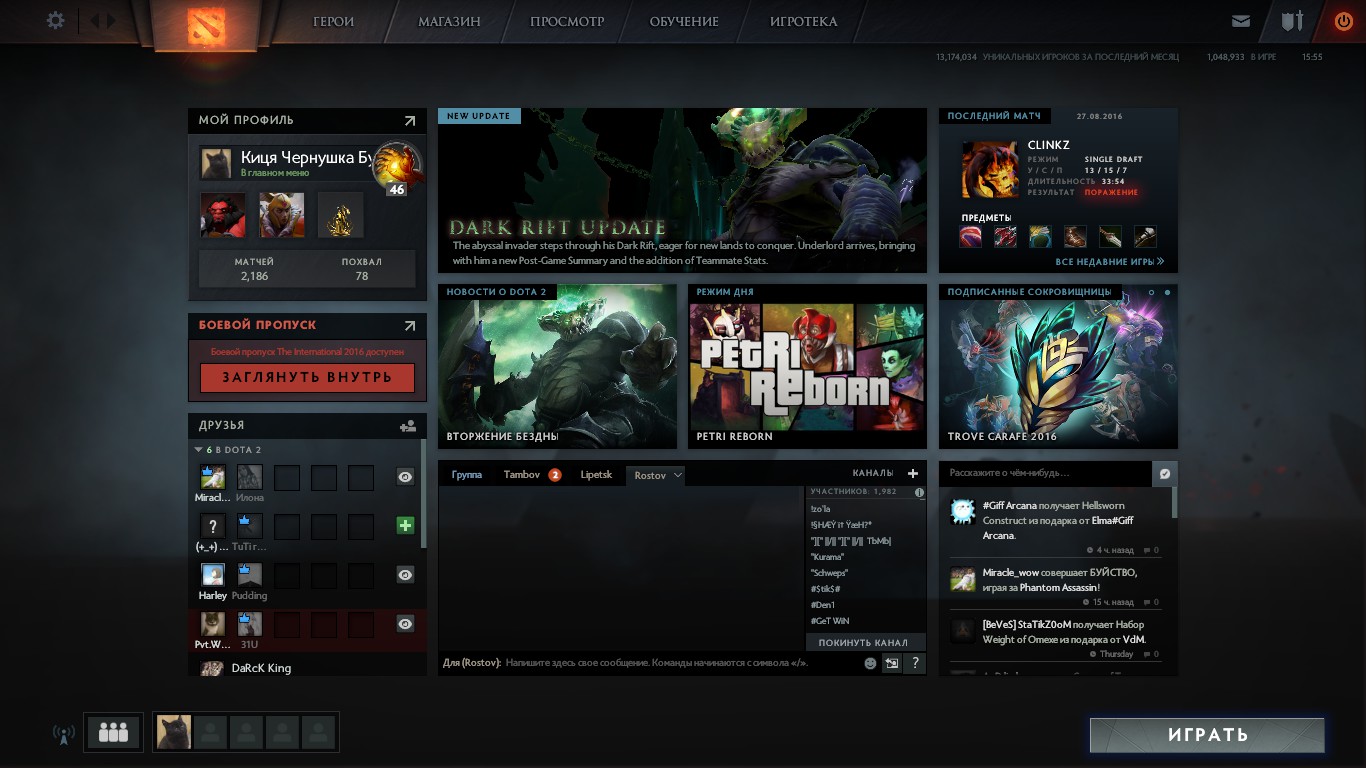Screen dimensions: 1366x768
Task: Select the Invoker hero icon in profile
Action: pos(282,215)
